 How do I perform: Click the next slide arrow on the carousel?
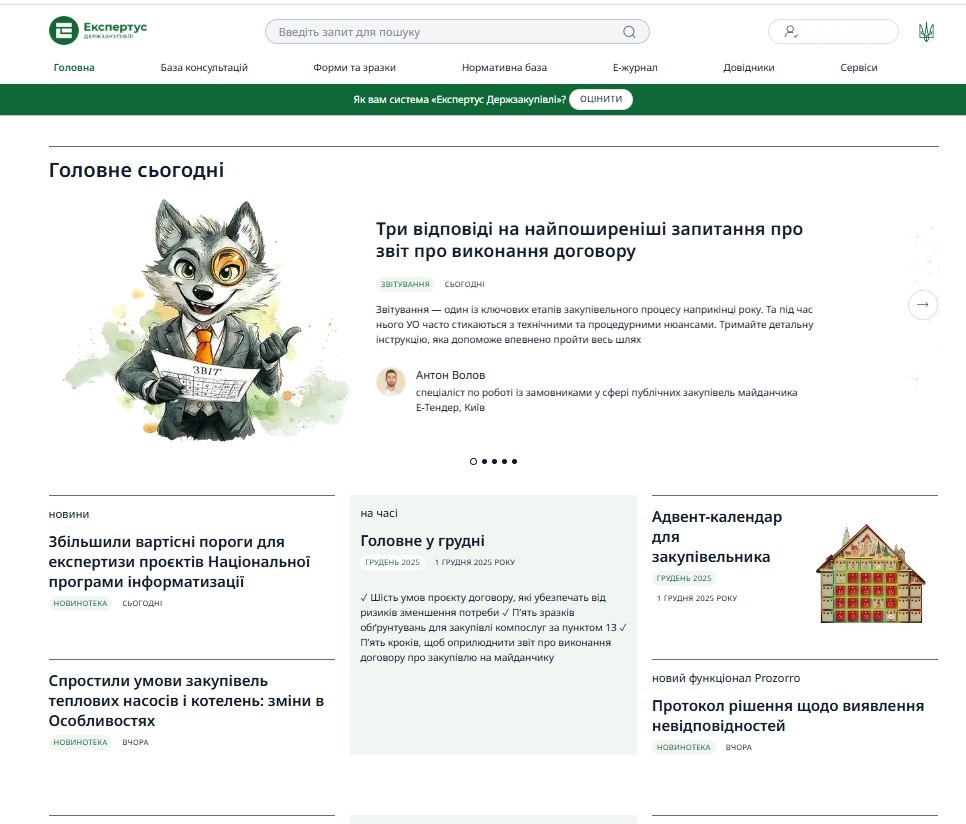coord(922,305)
